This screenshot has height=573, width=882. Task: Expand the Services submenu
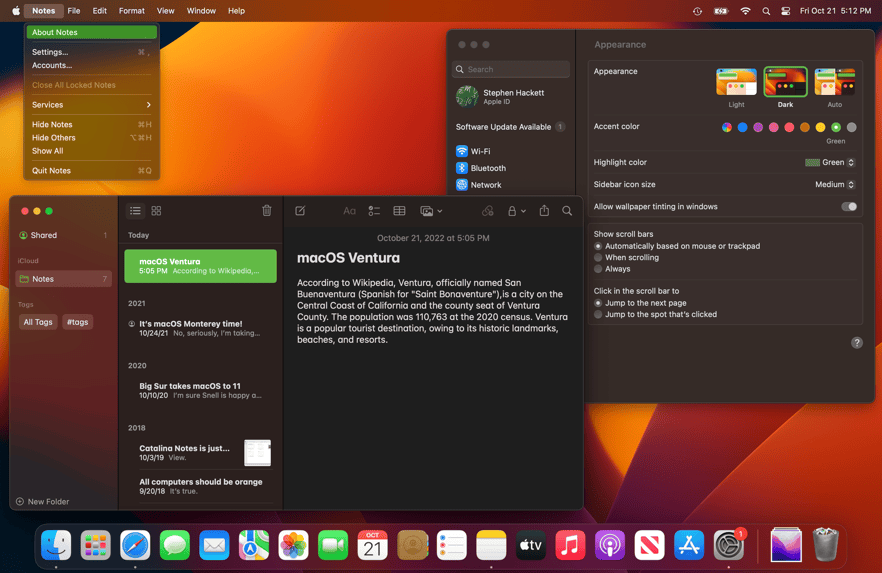pos(91,105)
